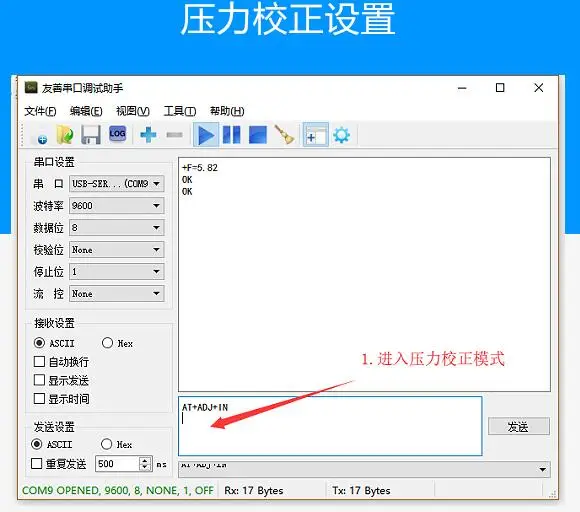Click the 500 ms interval spinner arrows
This screenshot has height=512, width=580.
pyautogui.click(x=145, y=464)
